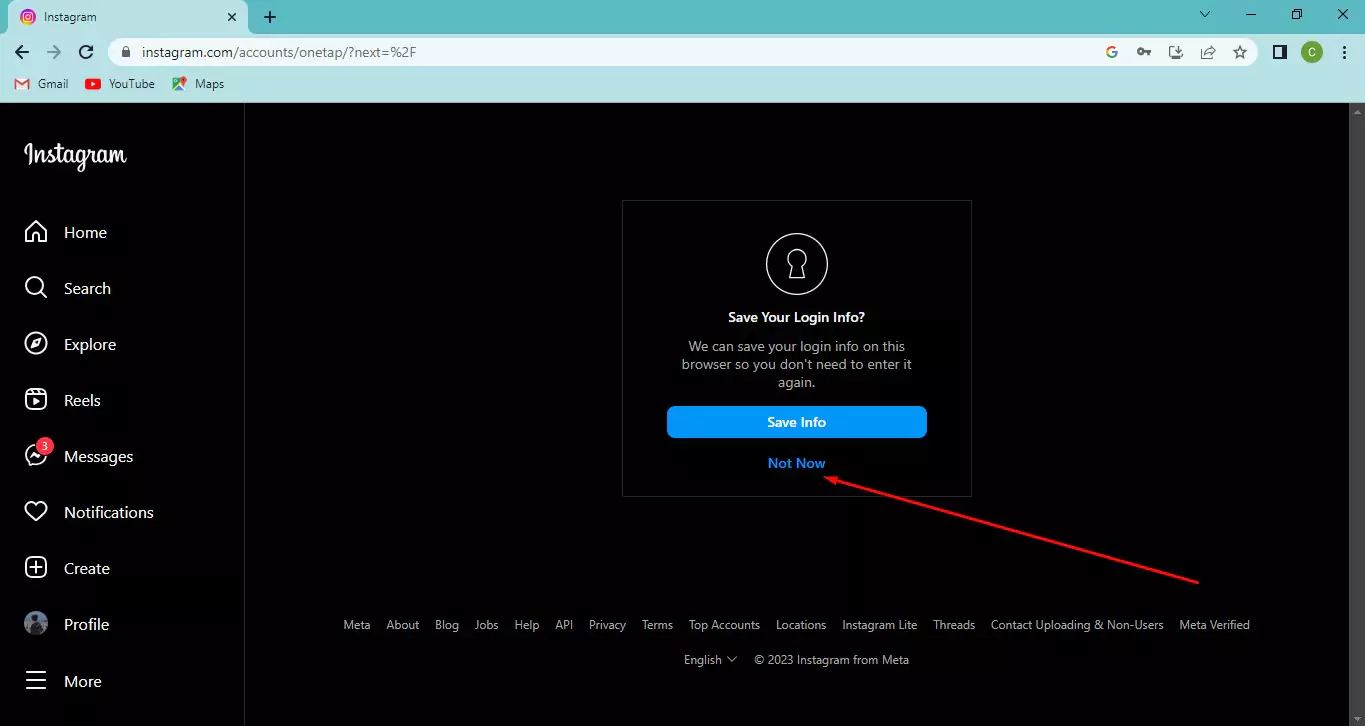Click the Privacy footer link

click(607, 625)
